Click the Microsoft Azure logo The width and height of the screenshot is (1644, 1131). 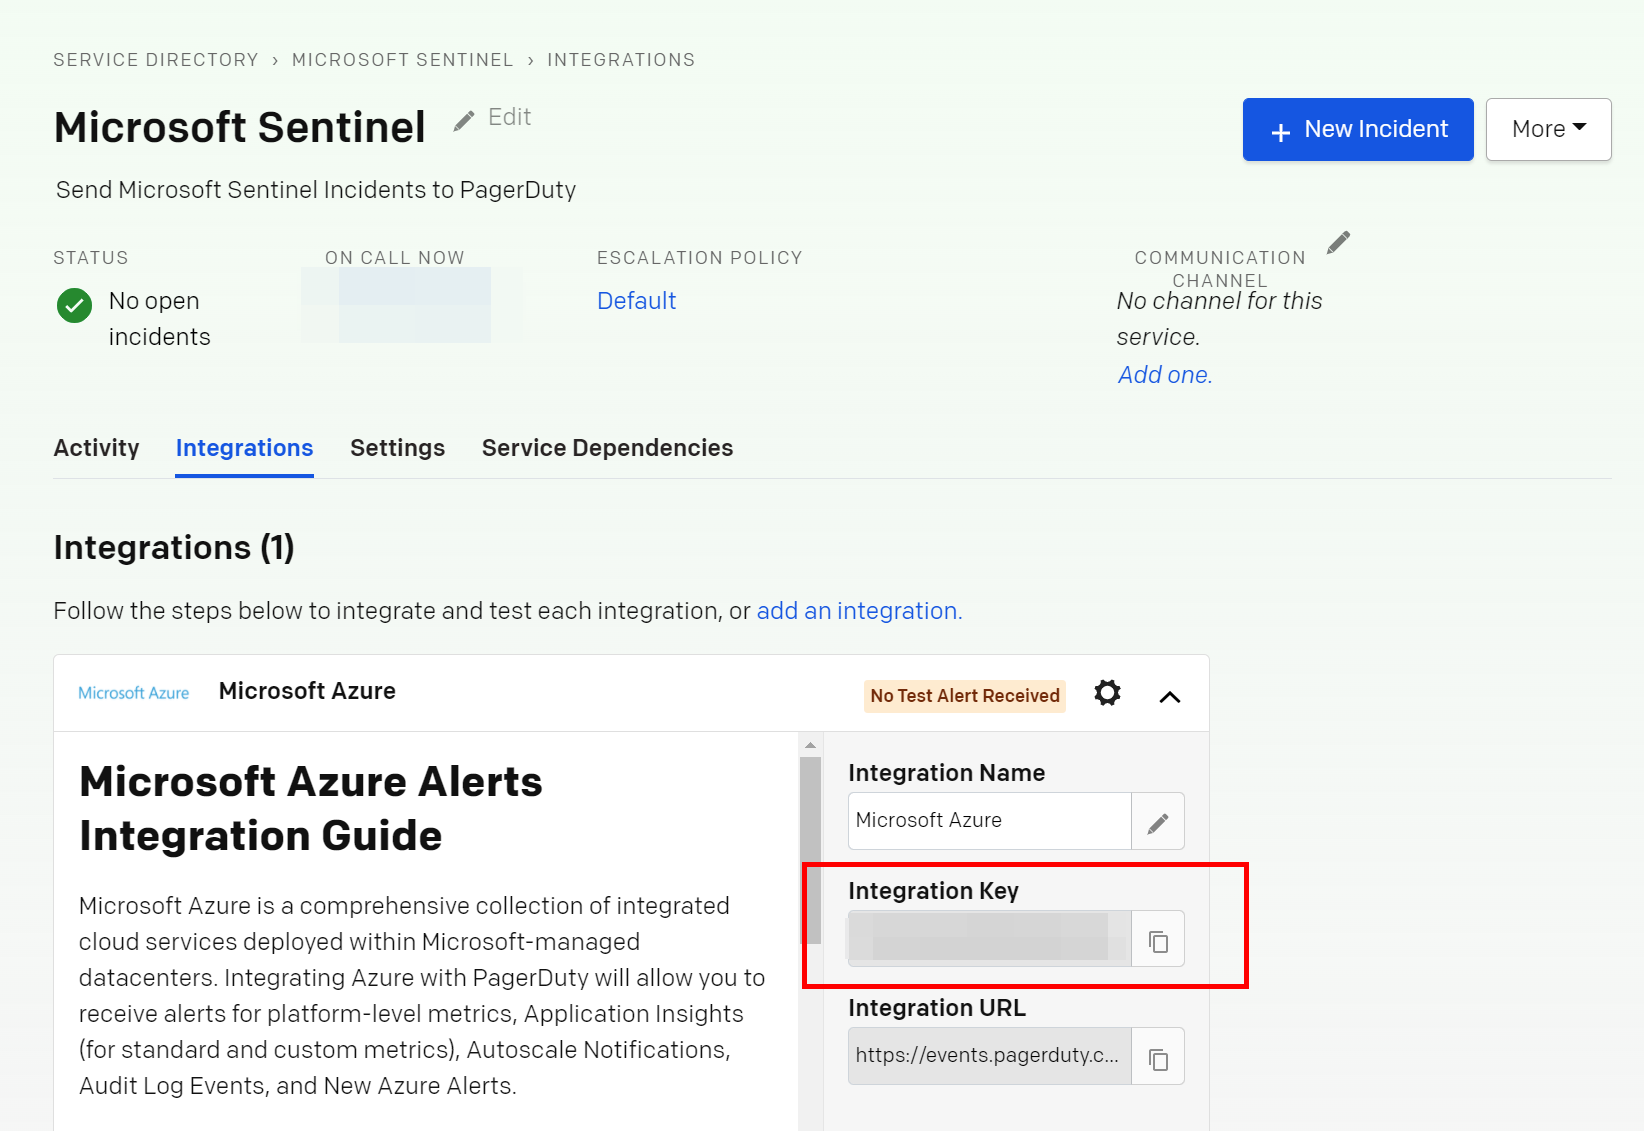click(x=134, y=693)
